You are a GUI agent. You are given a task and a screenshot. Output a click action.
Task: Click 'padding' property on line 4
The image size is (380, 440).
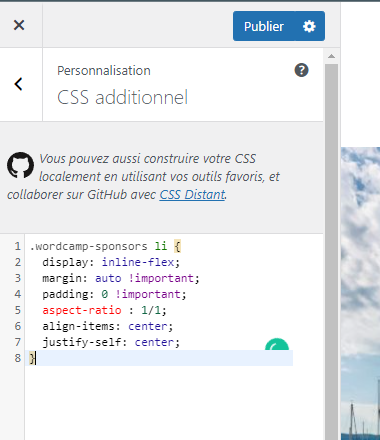pyautogui.click(x=65, y=294)
